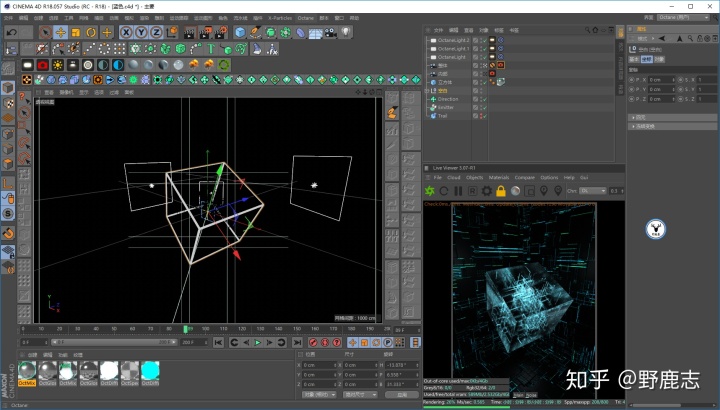Open the X-Particles menu

coord(280,18)
